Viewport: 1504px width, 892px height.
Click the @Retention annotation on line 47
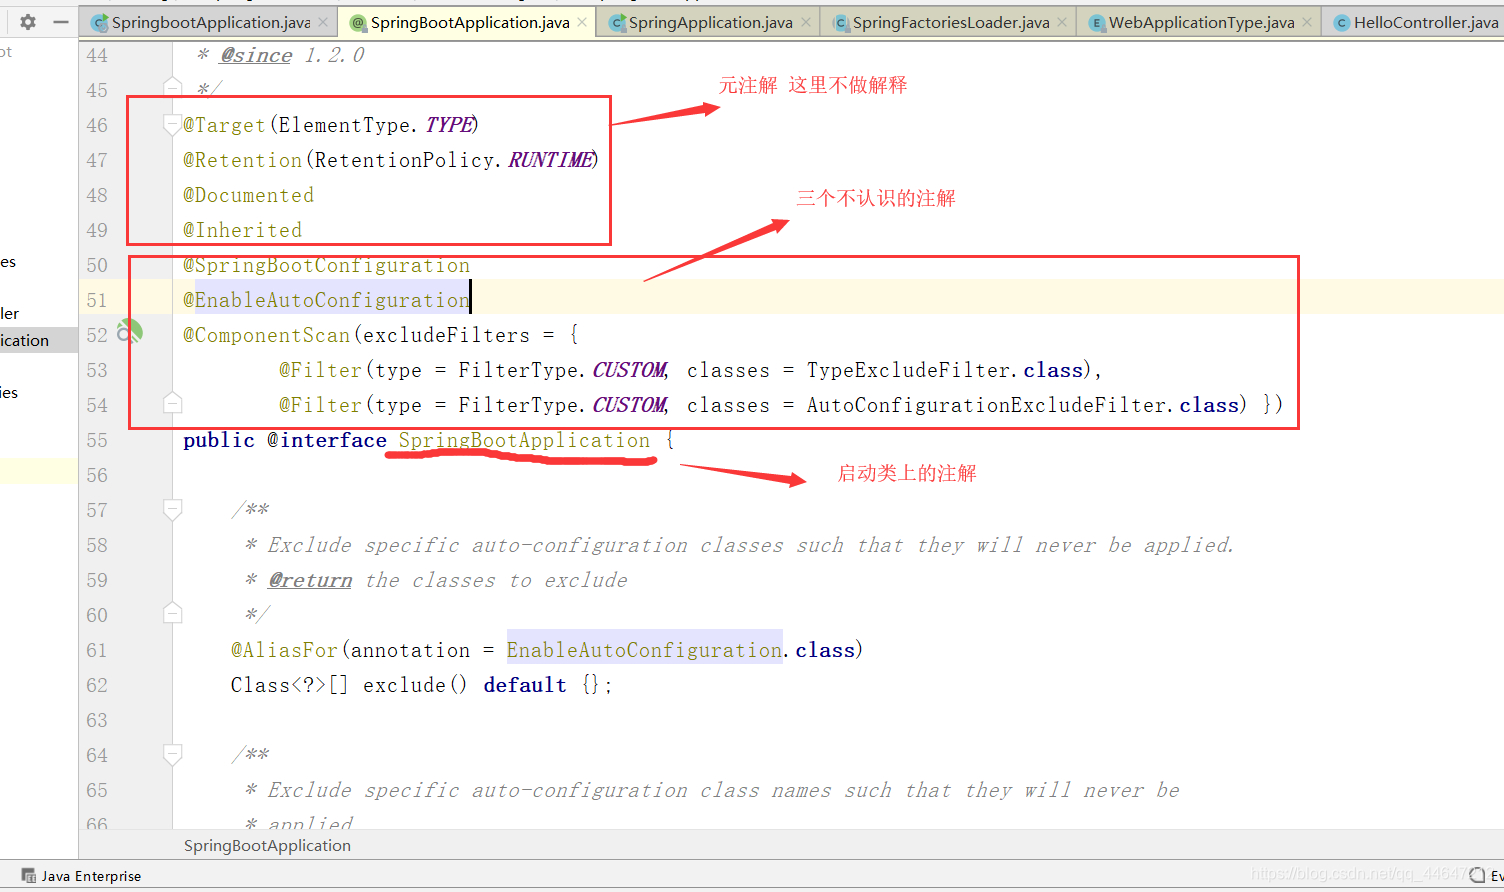[242, 160]
